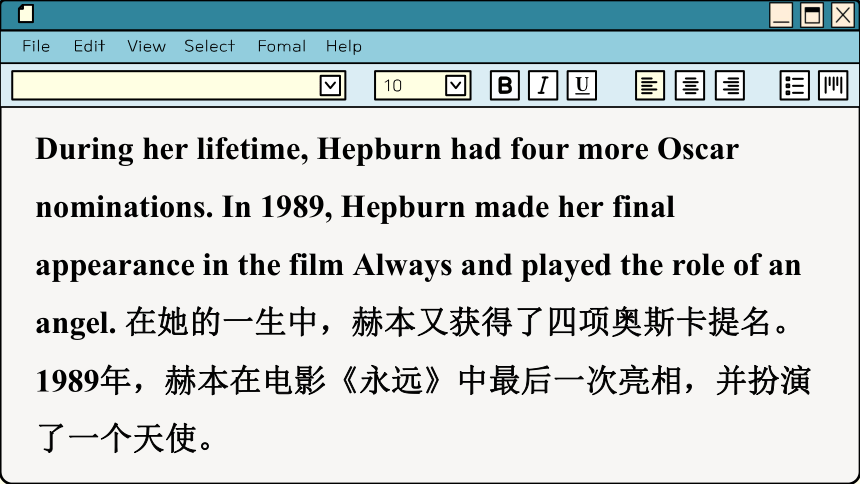Viewport: 860px width, 484px height.
Task: Center align the text
Action: 690,86
